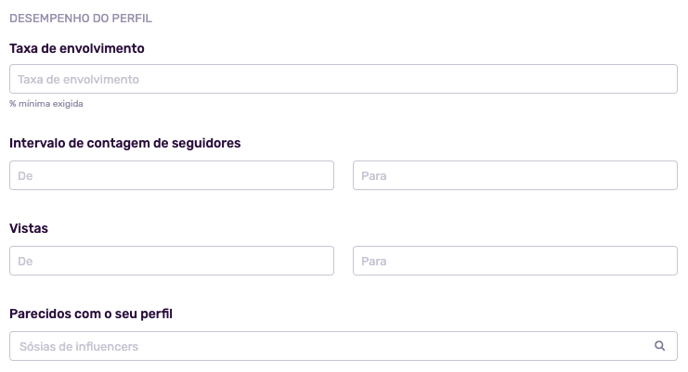688x372 pixels.
Task: Focus the Taxa de envolvimento input field
Action: (x=343, y=79)
